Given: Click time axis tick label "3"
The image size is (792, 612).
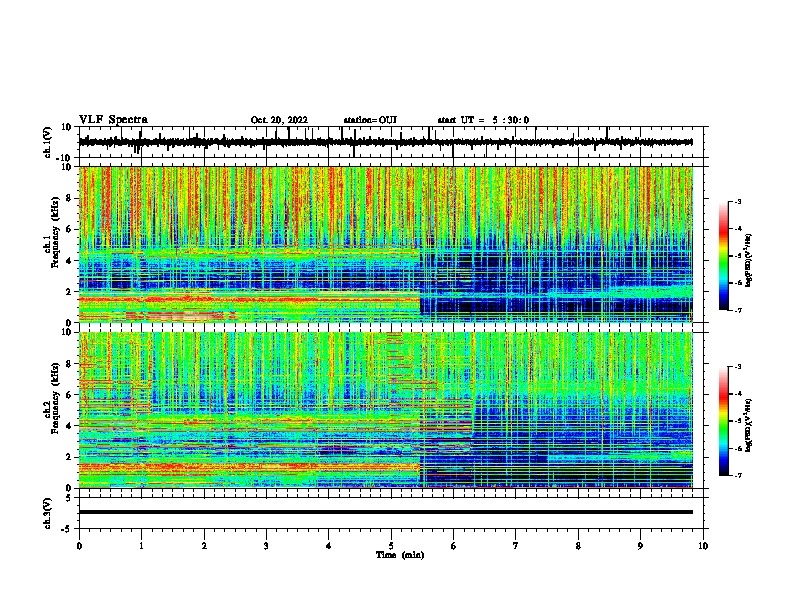Looking at the screenshot, I should tap(266, 546).
